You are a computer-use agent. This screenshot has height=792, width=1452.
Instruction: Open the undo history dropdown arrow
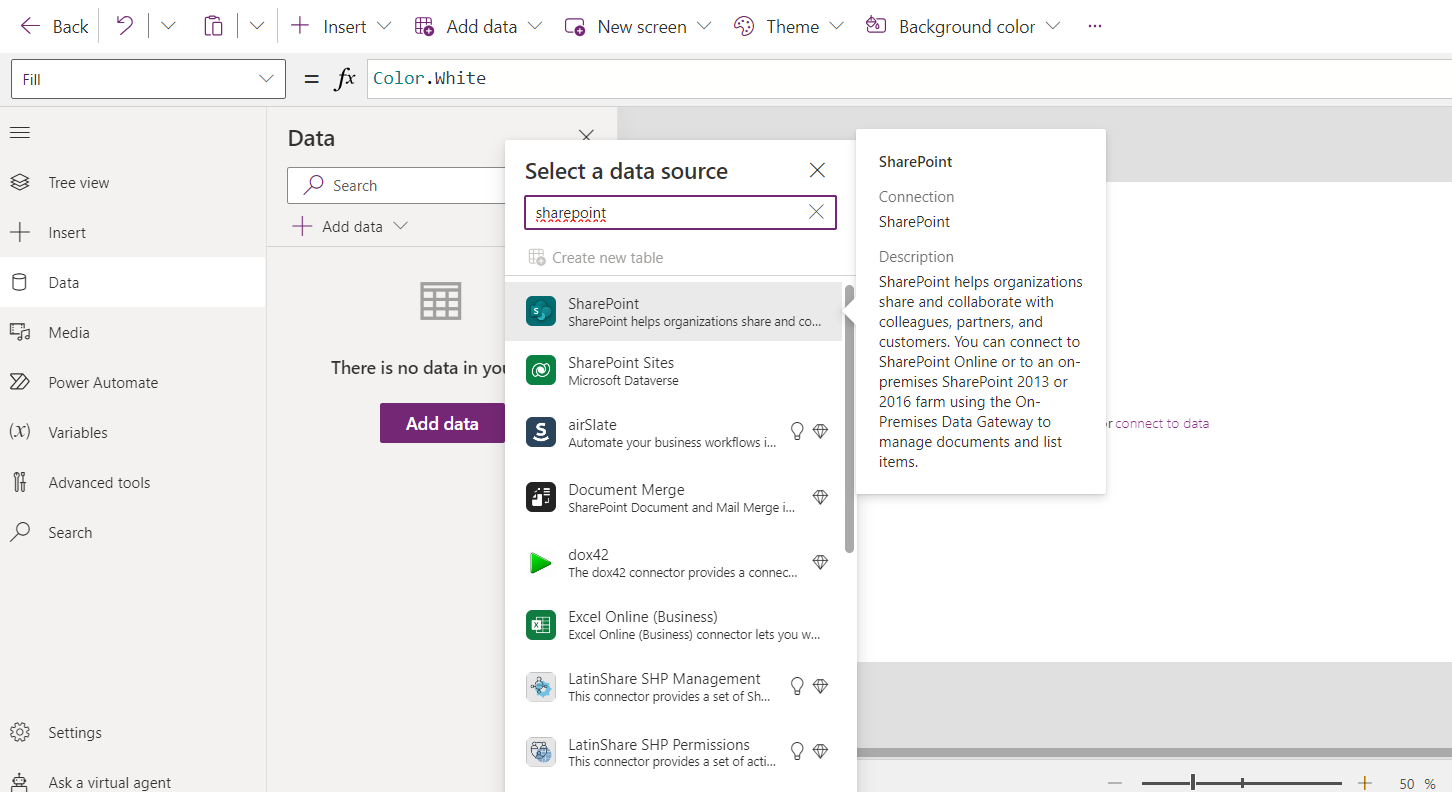coord(168,26)
